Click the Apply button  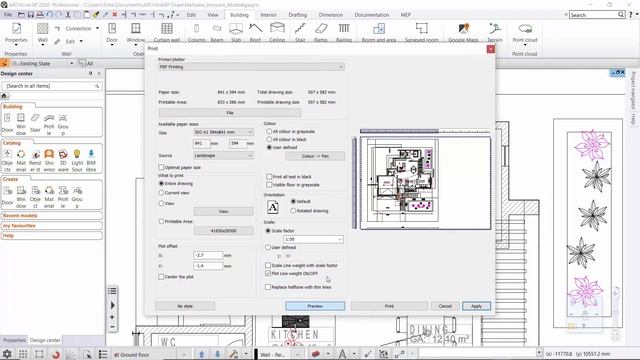(x=476, y=306)
